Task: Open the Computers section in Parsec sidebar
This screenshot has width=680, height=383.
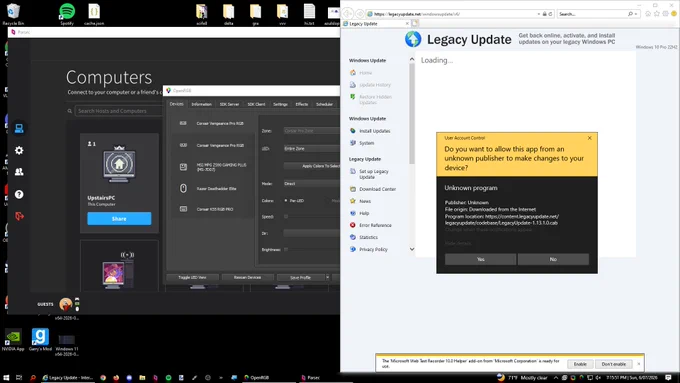Action: (19, 128)
